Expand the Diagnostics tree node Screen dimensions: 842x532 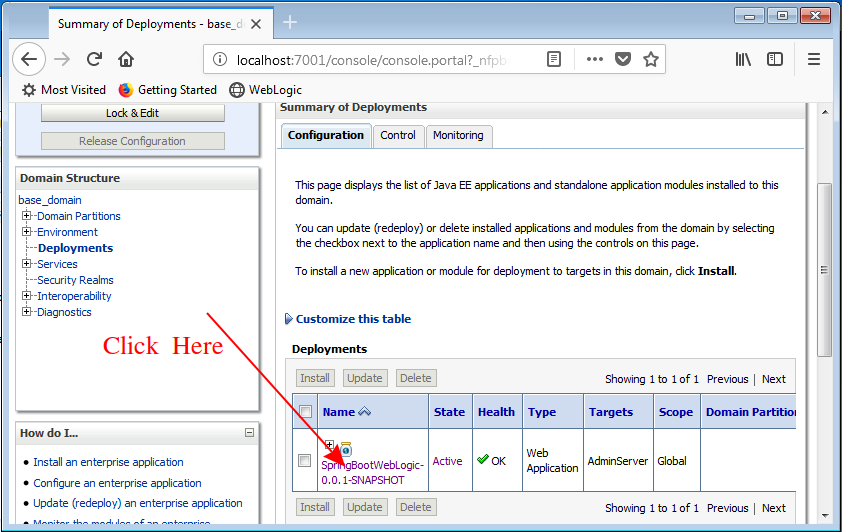(x=26, y=312)
